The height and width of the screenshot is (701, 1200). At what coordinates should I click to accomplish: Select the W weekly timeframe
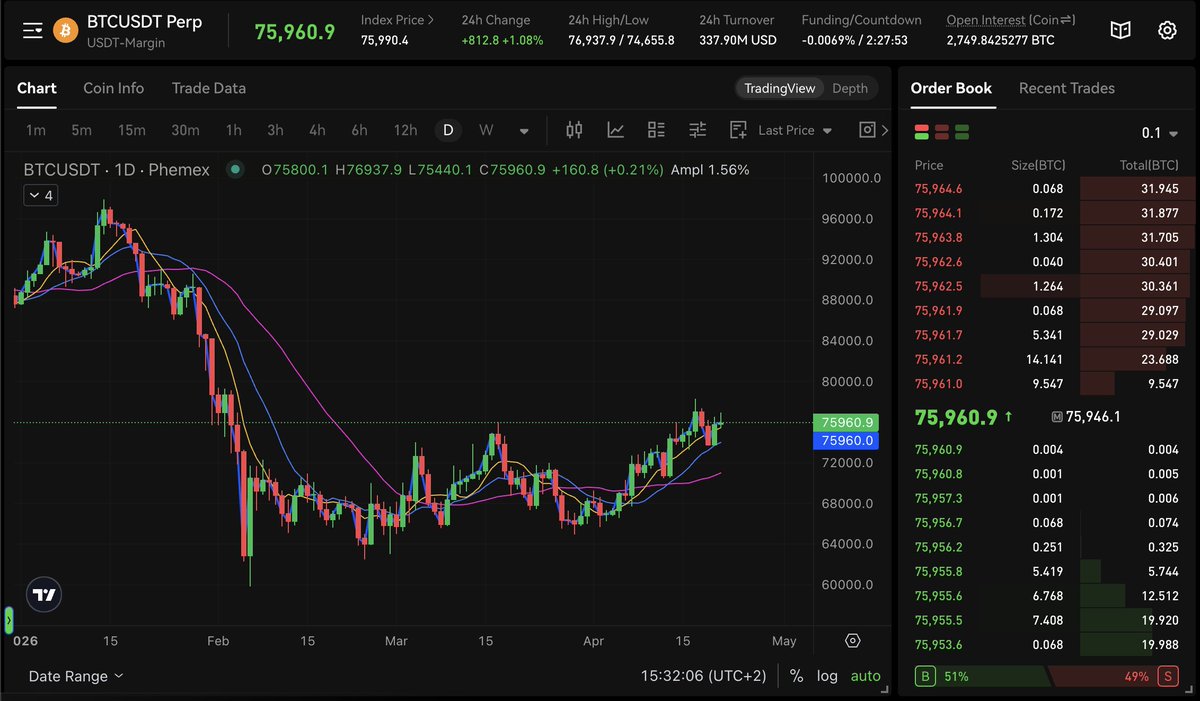point(486,130)
